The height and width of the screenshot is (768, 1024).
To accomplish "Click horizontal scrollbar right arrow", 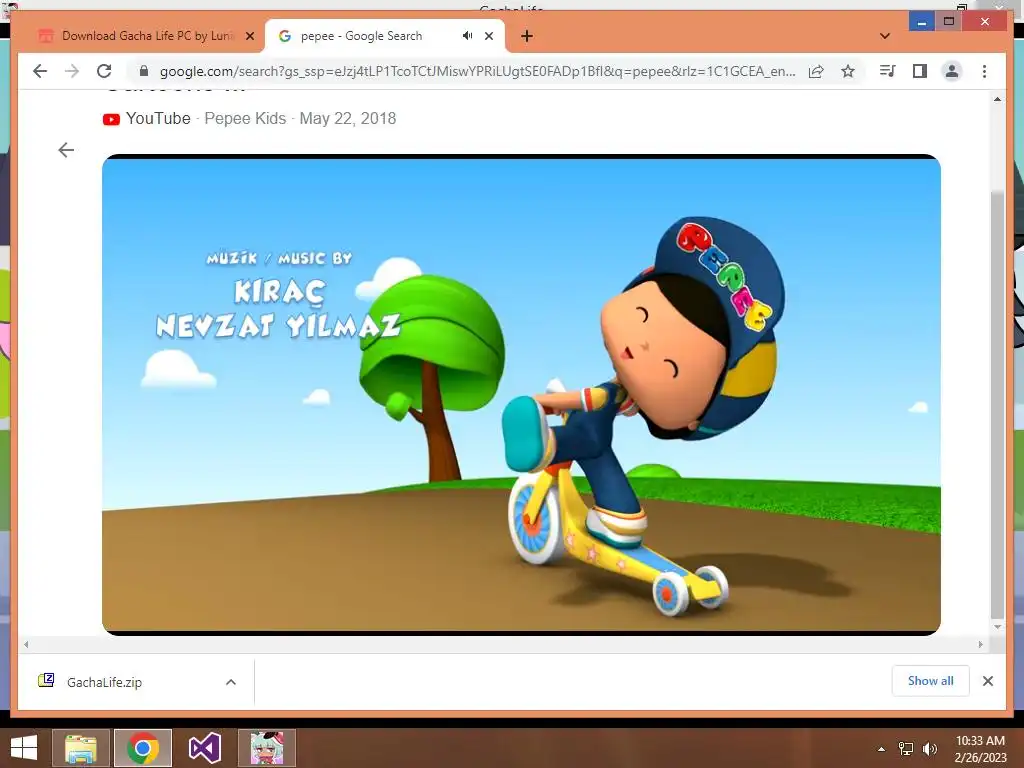I will point(980,645).
